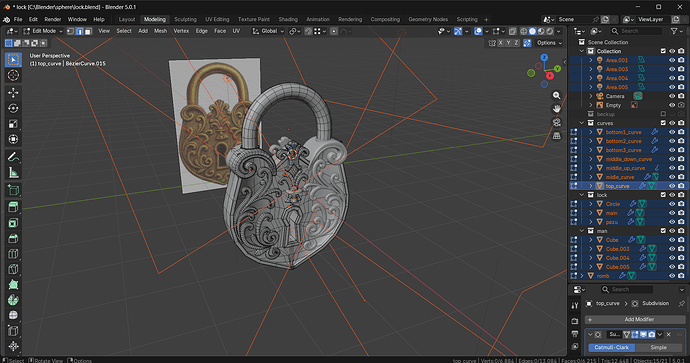
Task: Select the Edge Slide tool
Action: pos(13,331)
